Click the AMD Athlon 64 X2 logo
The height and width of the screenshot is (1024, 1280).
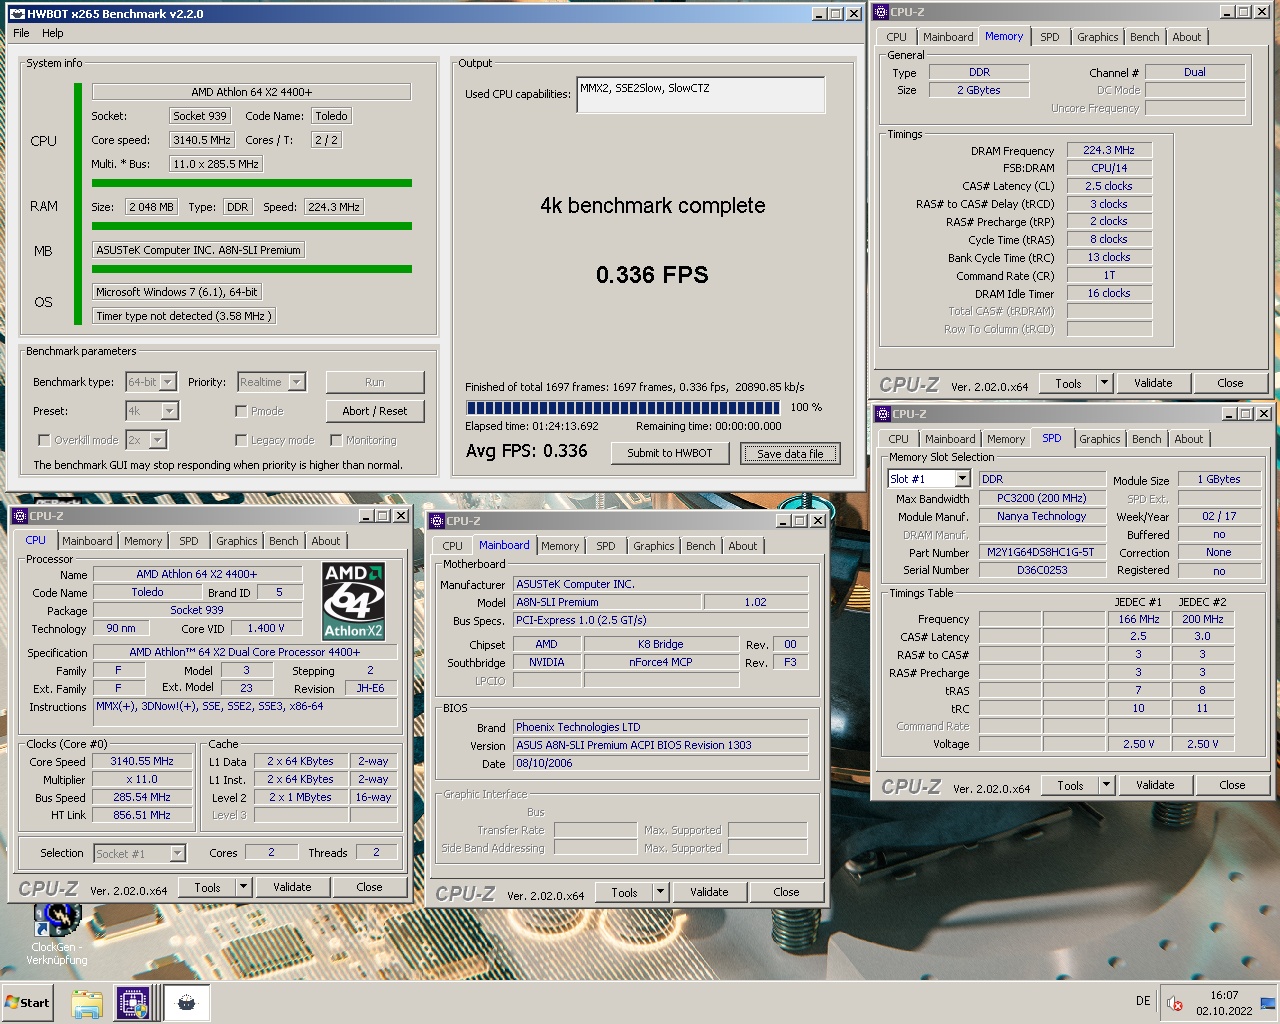tap(353, 601)
